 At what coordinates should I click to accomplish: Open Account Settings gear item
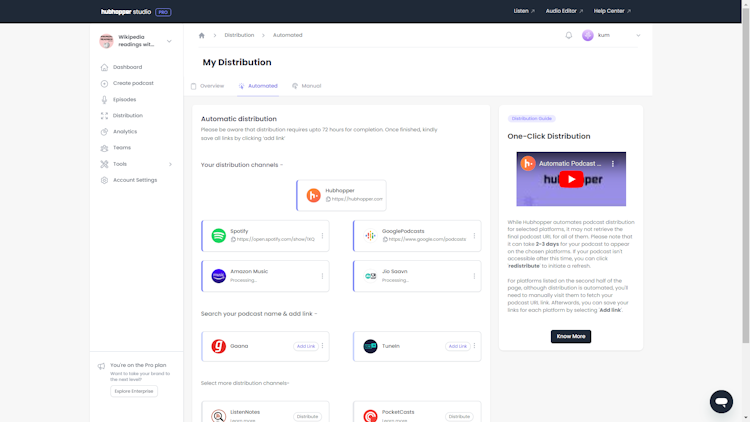coord(135,180)
